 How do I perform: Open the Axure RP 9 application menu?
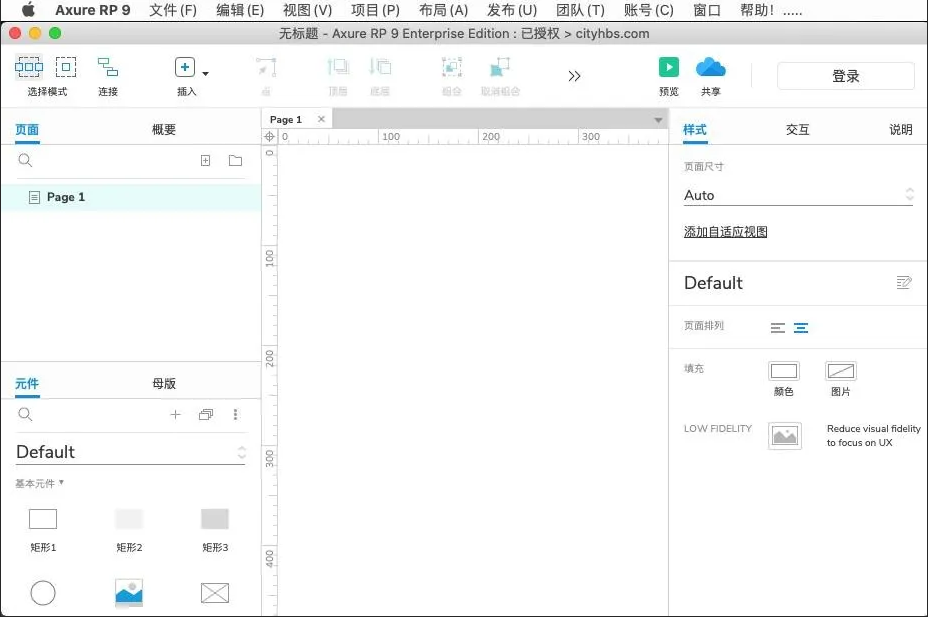coord(93,10)
